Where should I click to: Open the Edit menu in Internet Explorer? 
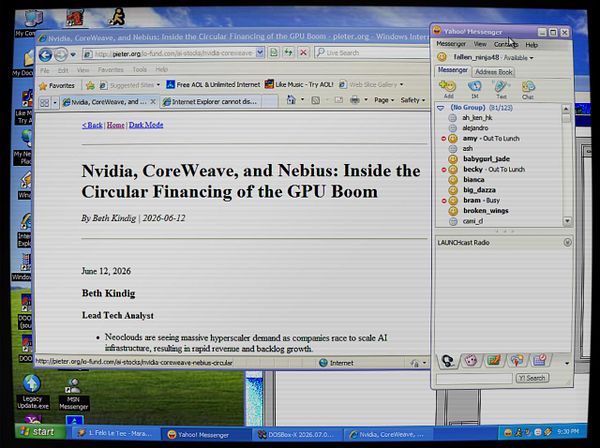pos(63,70)
